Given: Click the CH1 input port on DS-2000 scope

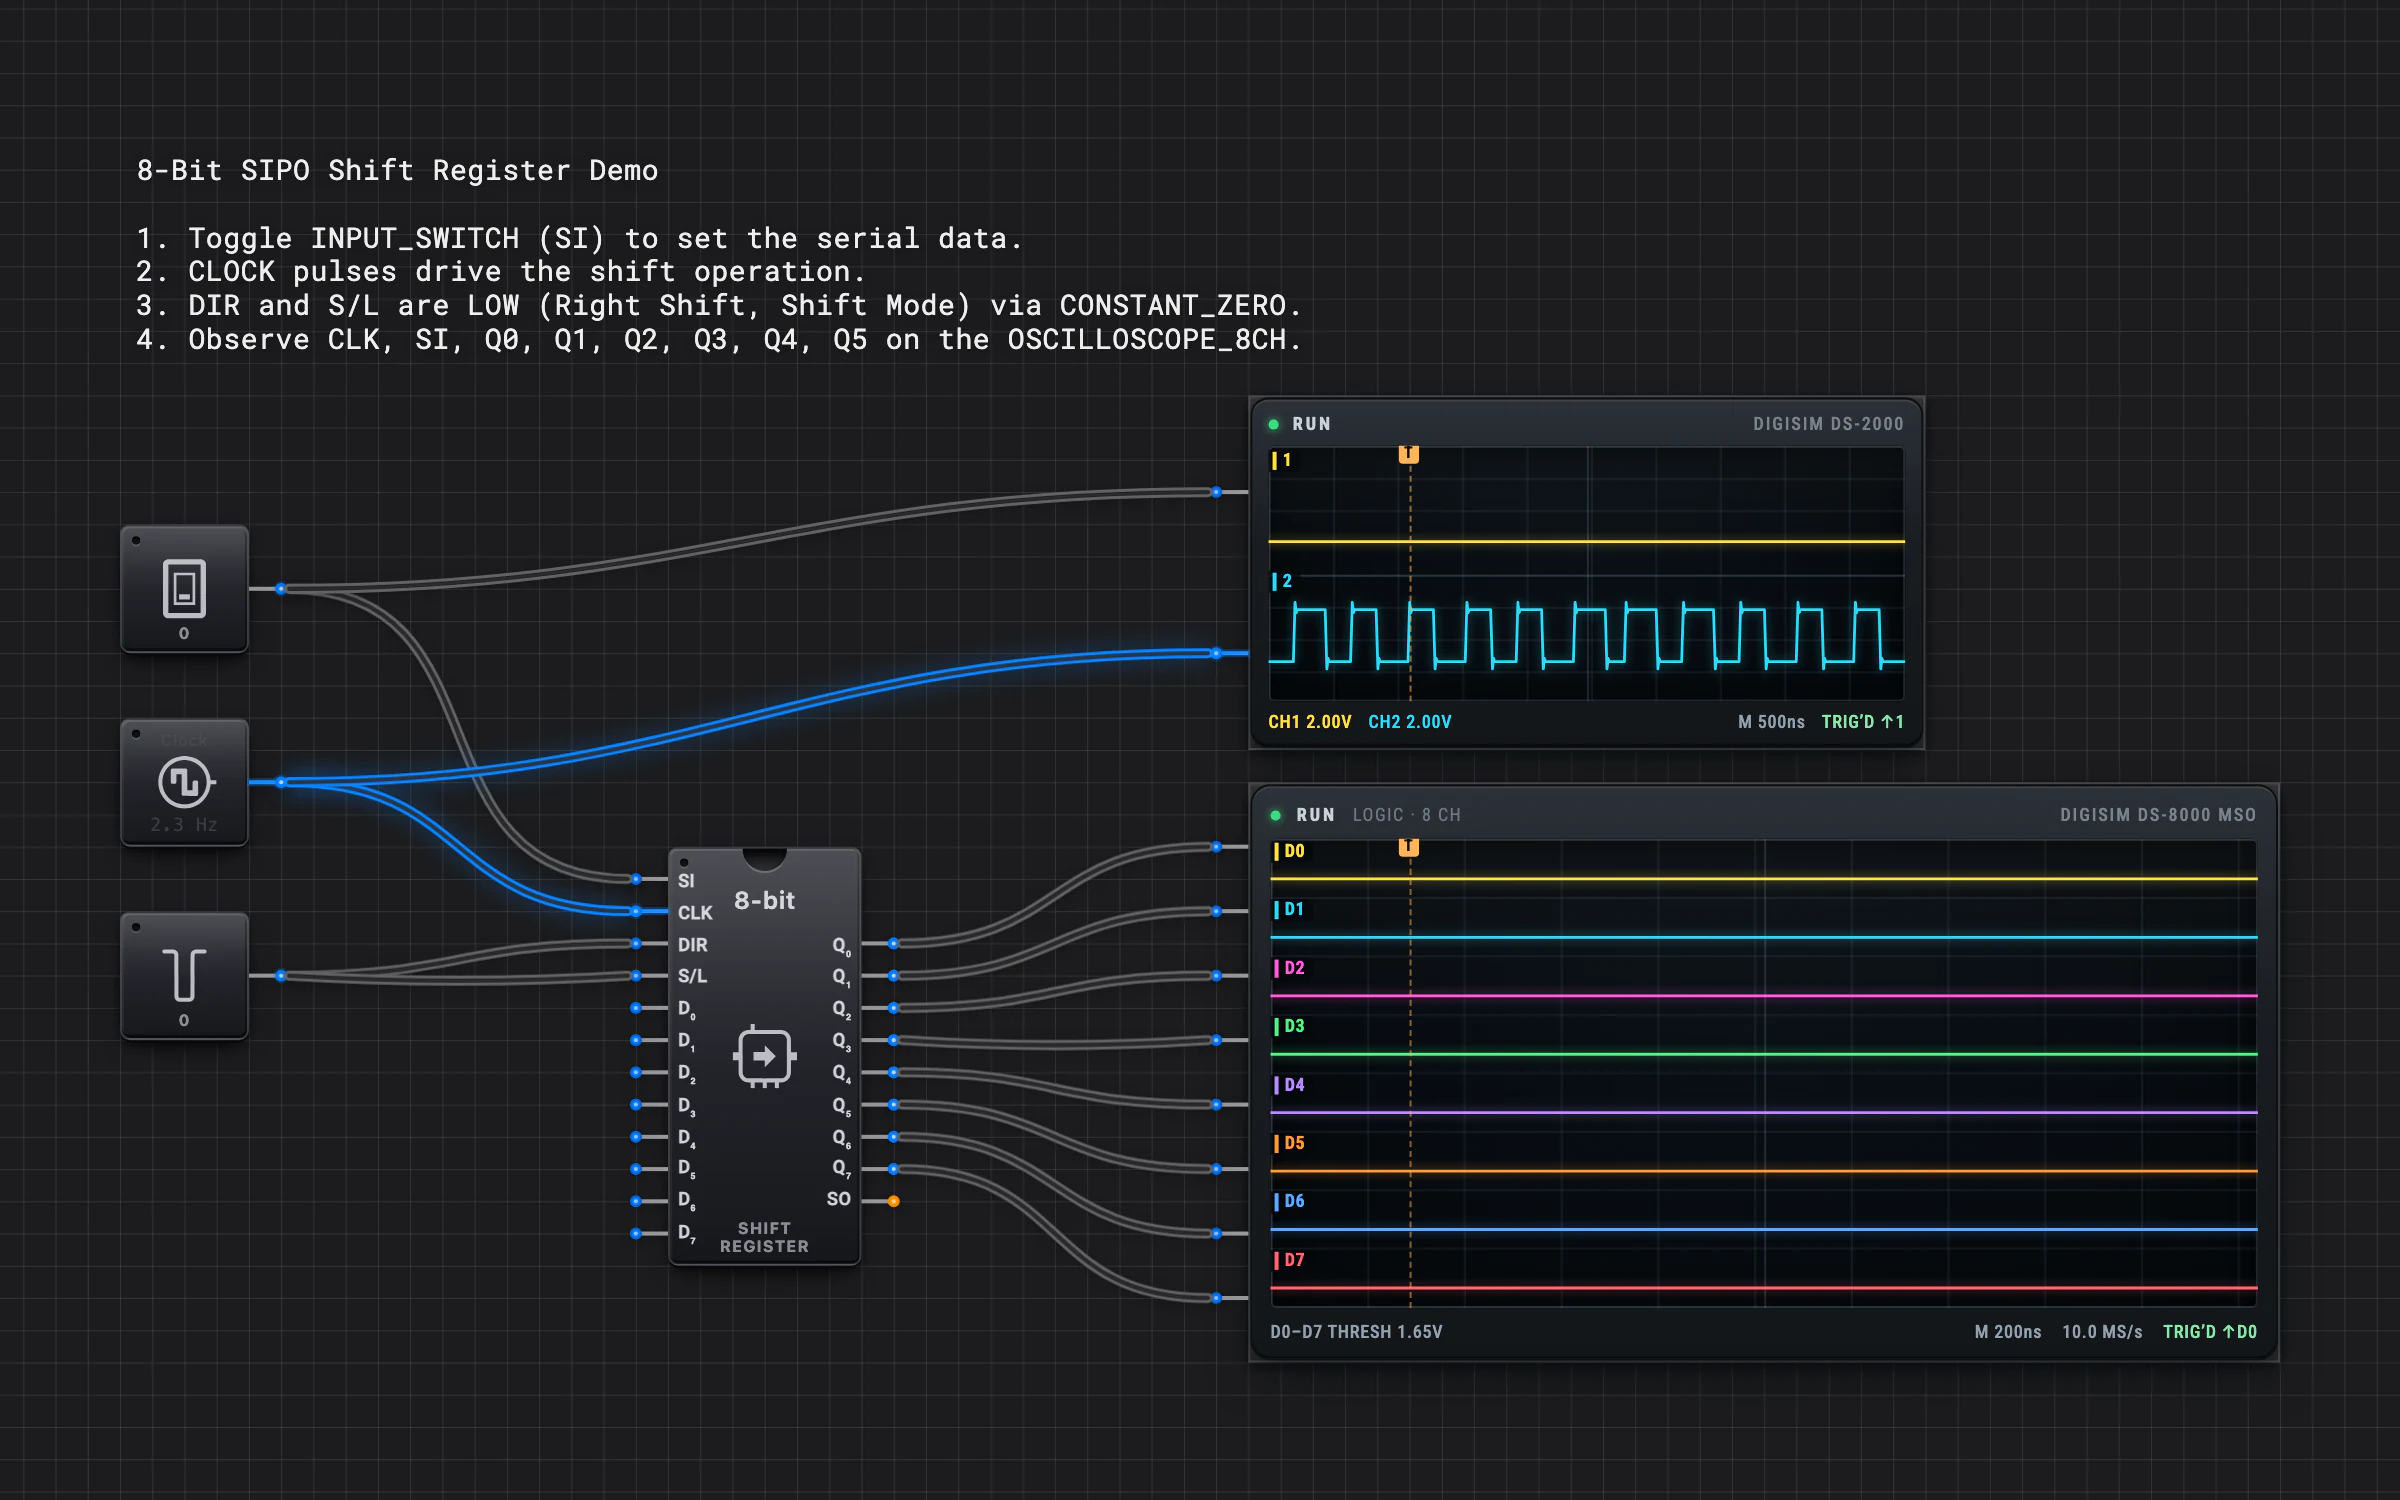Looking at the screenshot, I should 1216,492.
